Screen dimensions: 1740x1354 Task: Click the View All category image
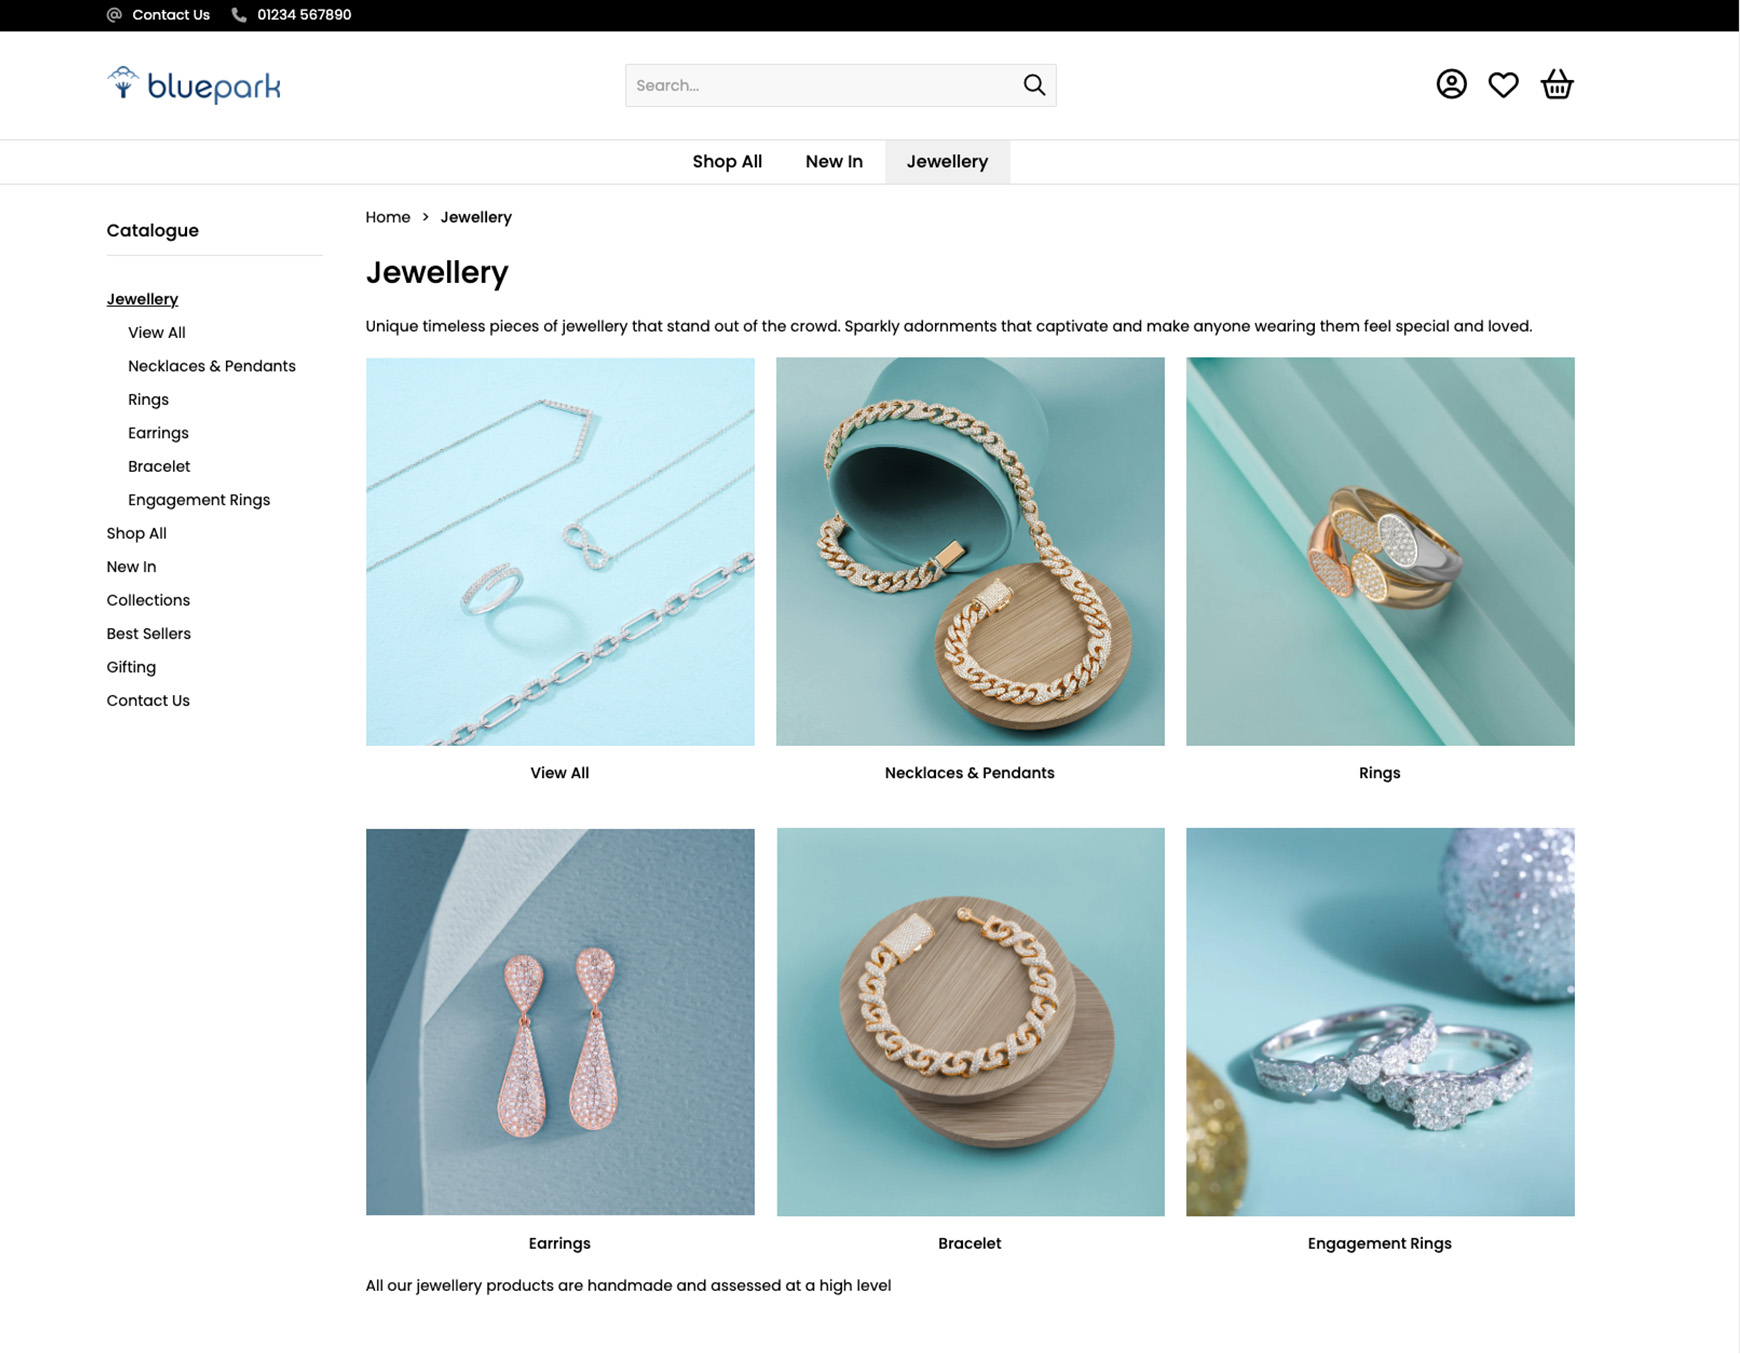tap(560, 552)
